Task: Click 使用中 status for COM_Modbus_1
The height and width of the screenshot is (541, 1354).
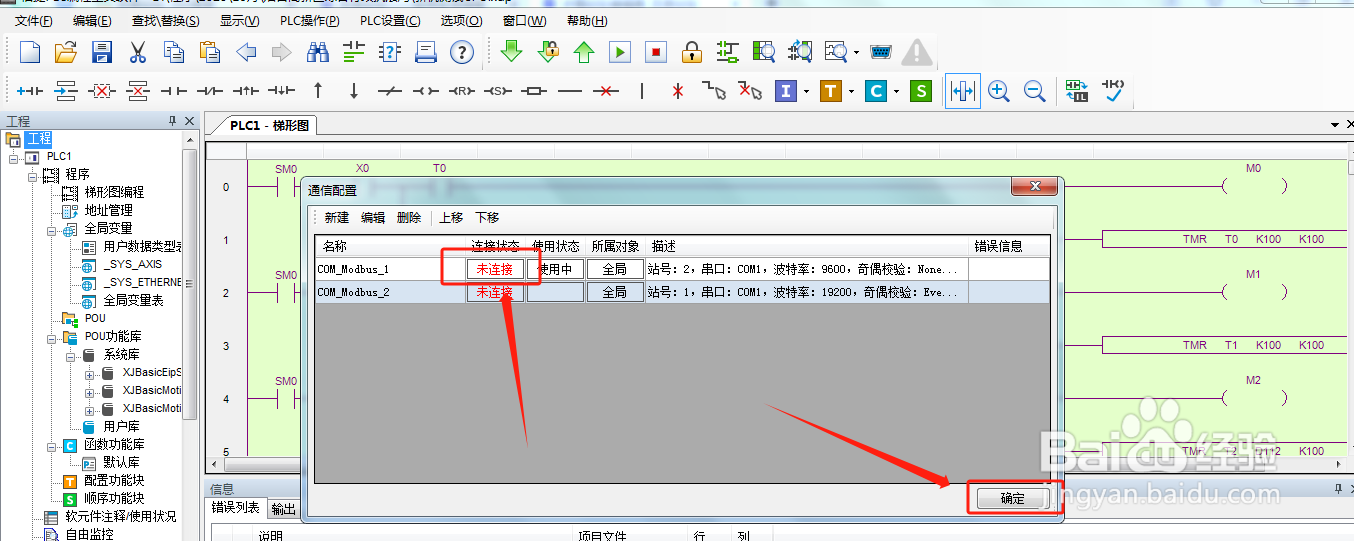Action: (x=555, y=269)
